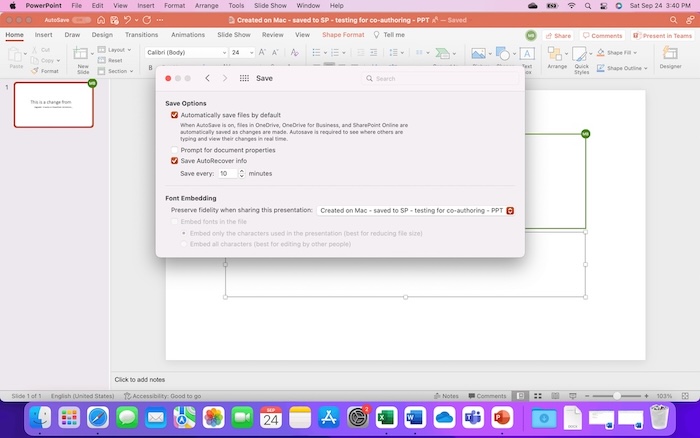Click the Increase Indent icon
Image resolution: width=700 pixels, height=438 pixels.
click(374, 53)
